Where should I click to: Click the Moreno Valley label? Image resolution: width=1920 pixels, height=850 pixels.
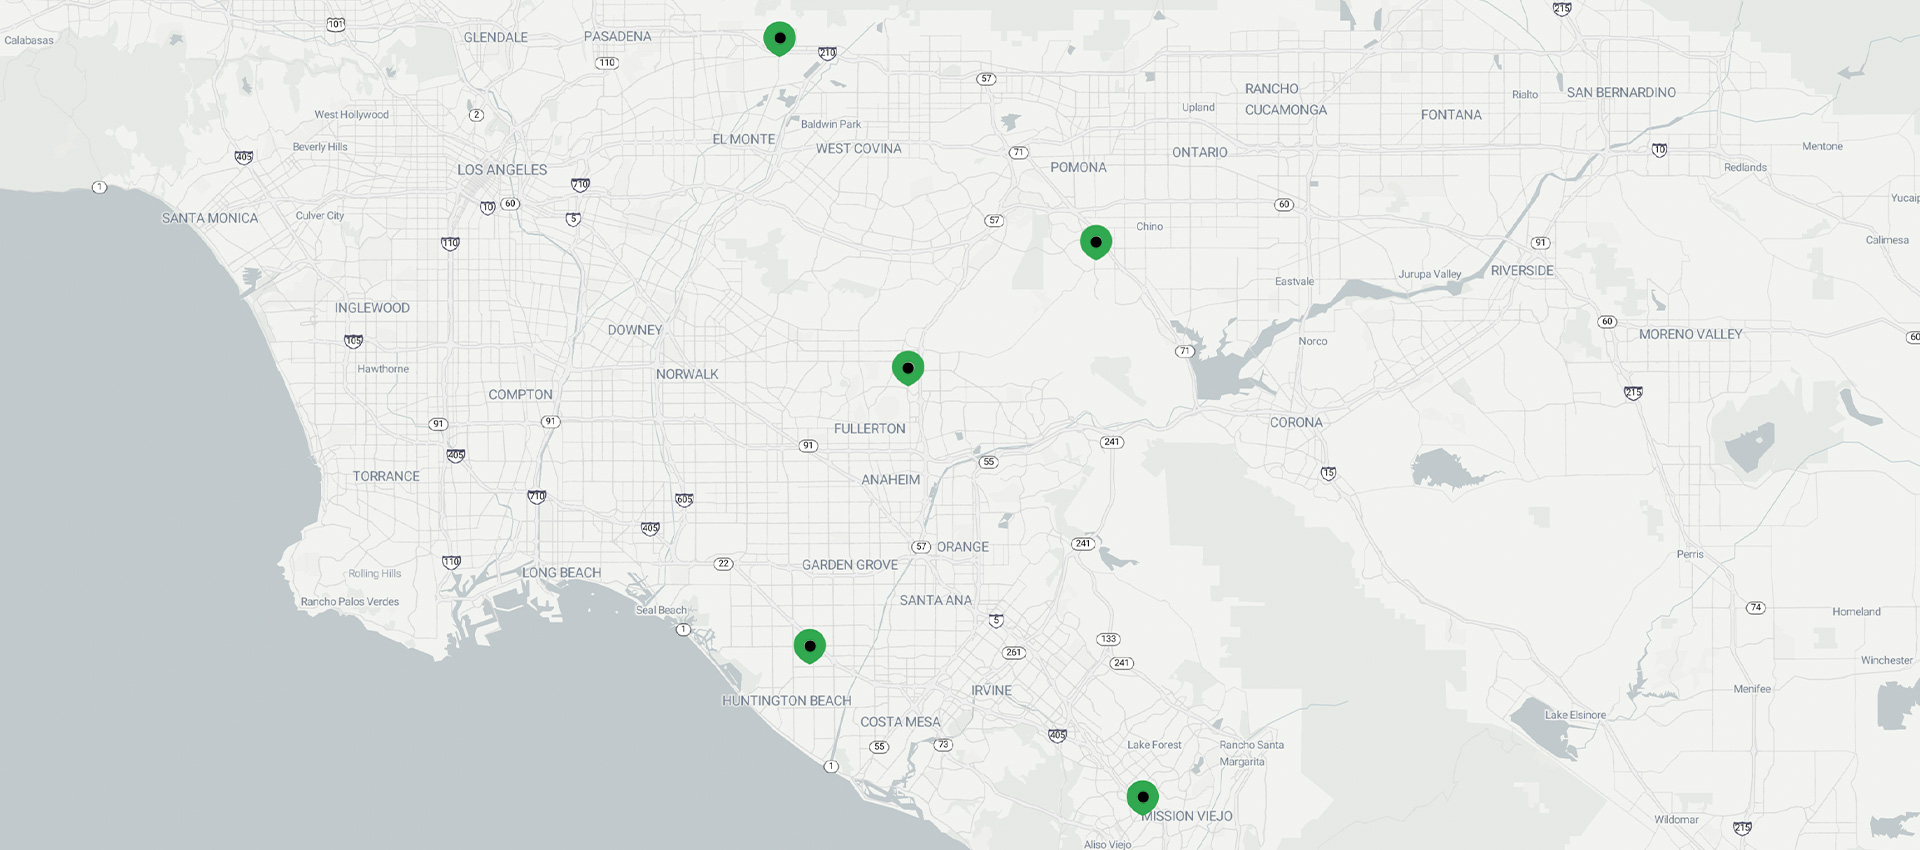(1690, 334)
